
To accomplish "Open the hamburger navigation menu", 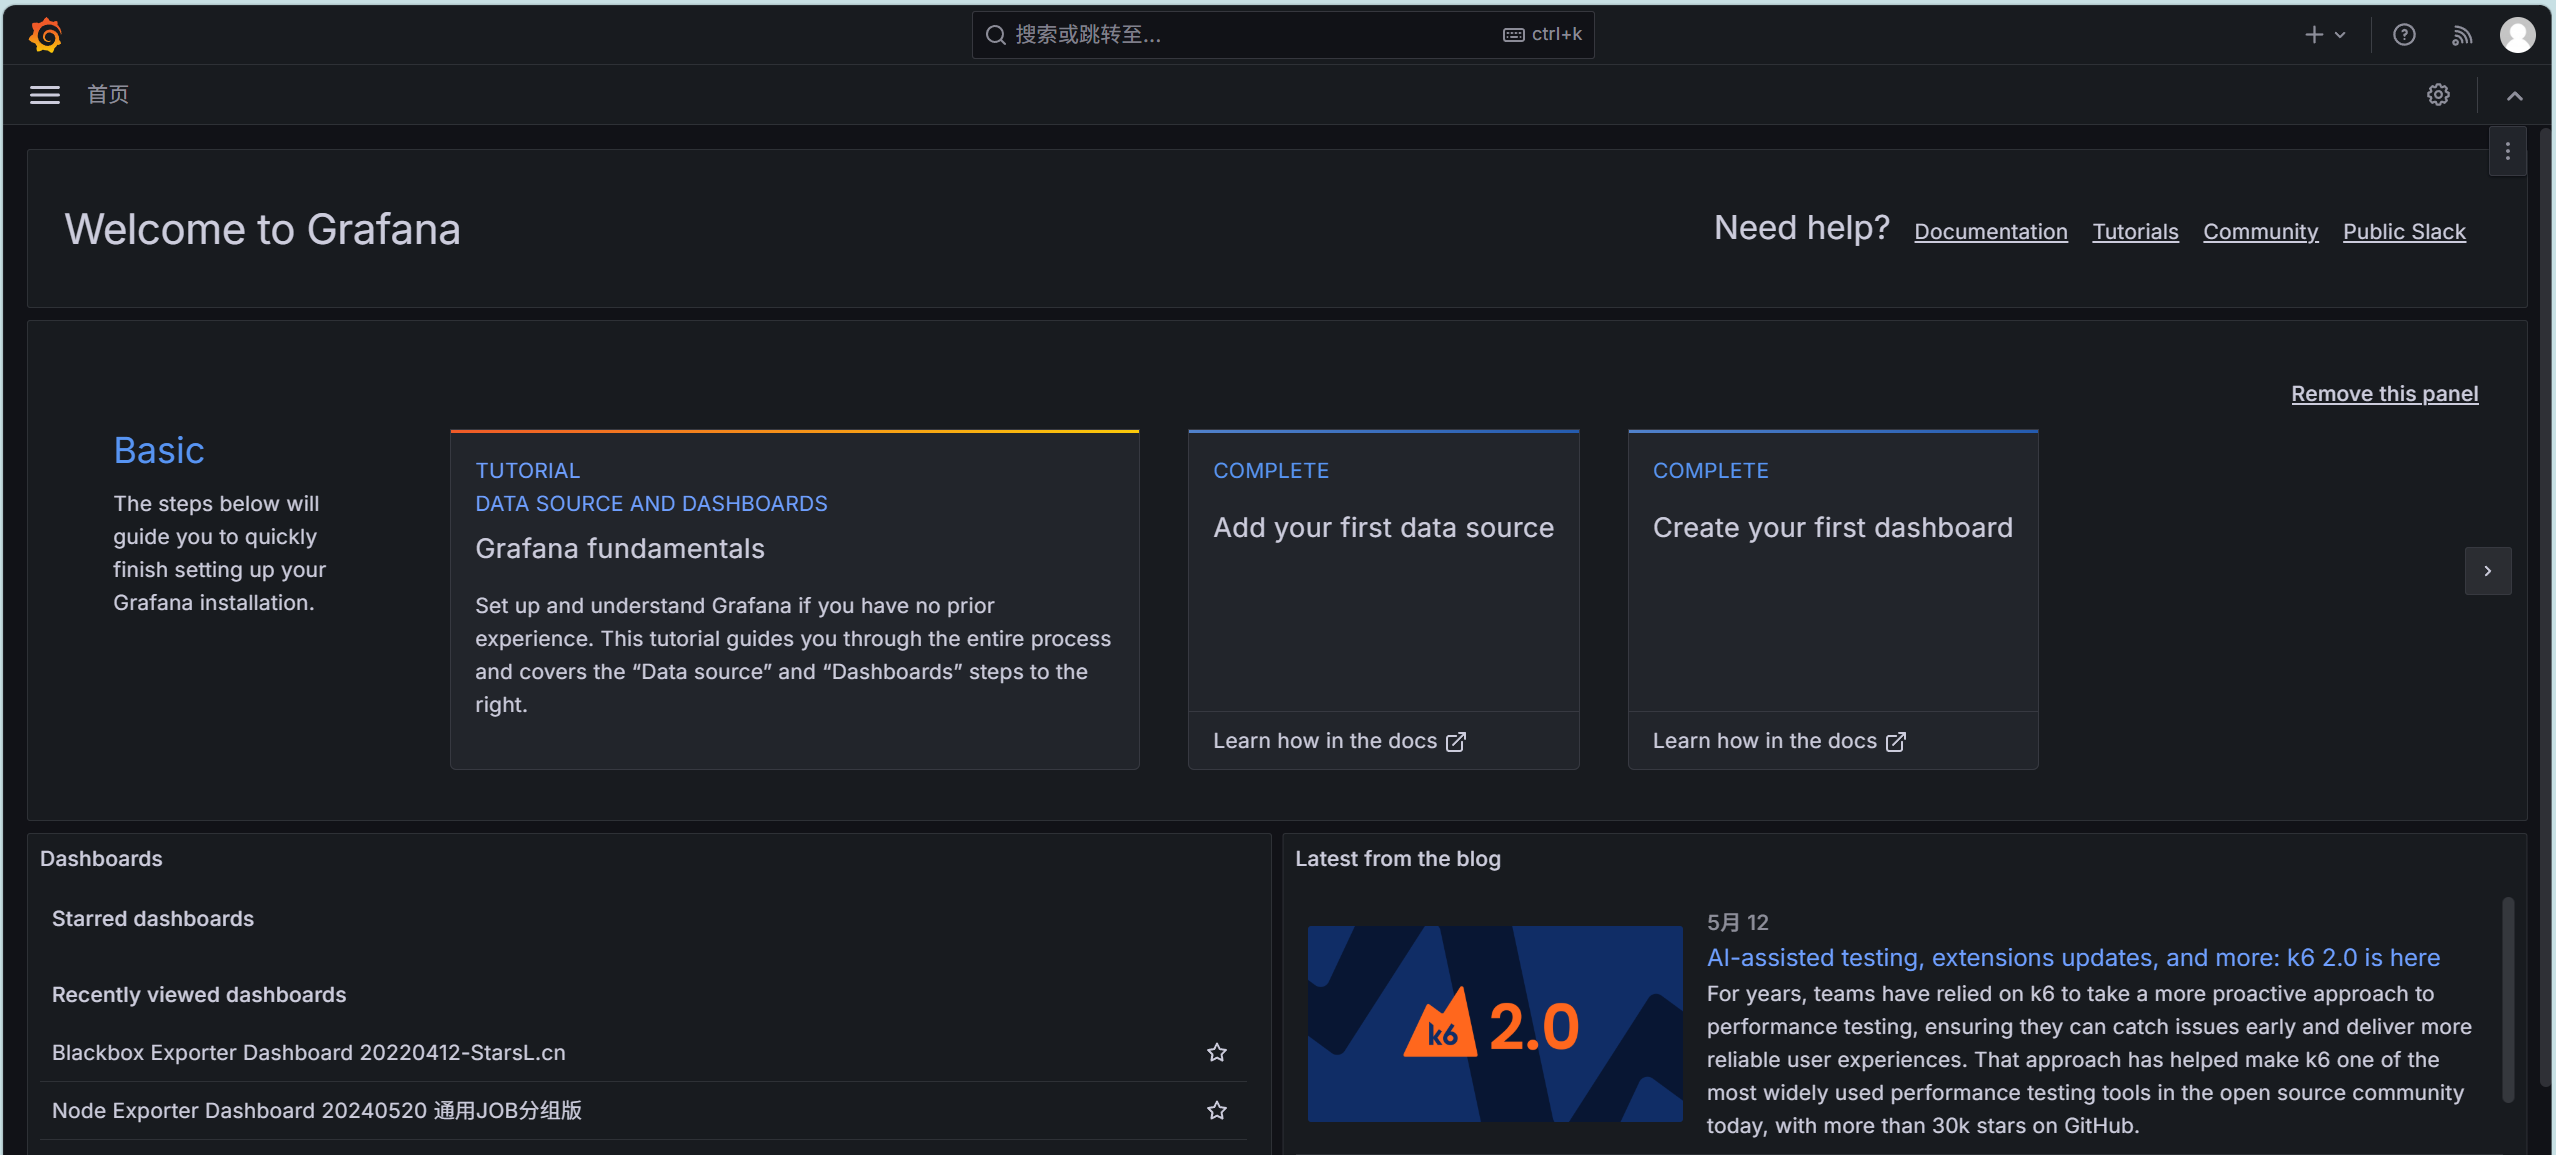I will pyautogui.click(x=45, y=95).
